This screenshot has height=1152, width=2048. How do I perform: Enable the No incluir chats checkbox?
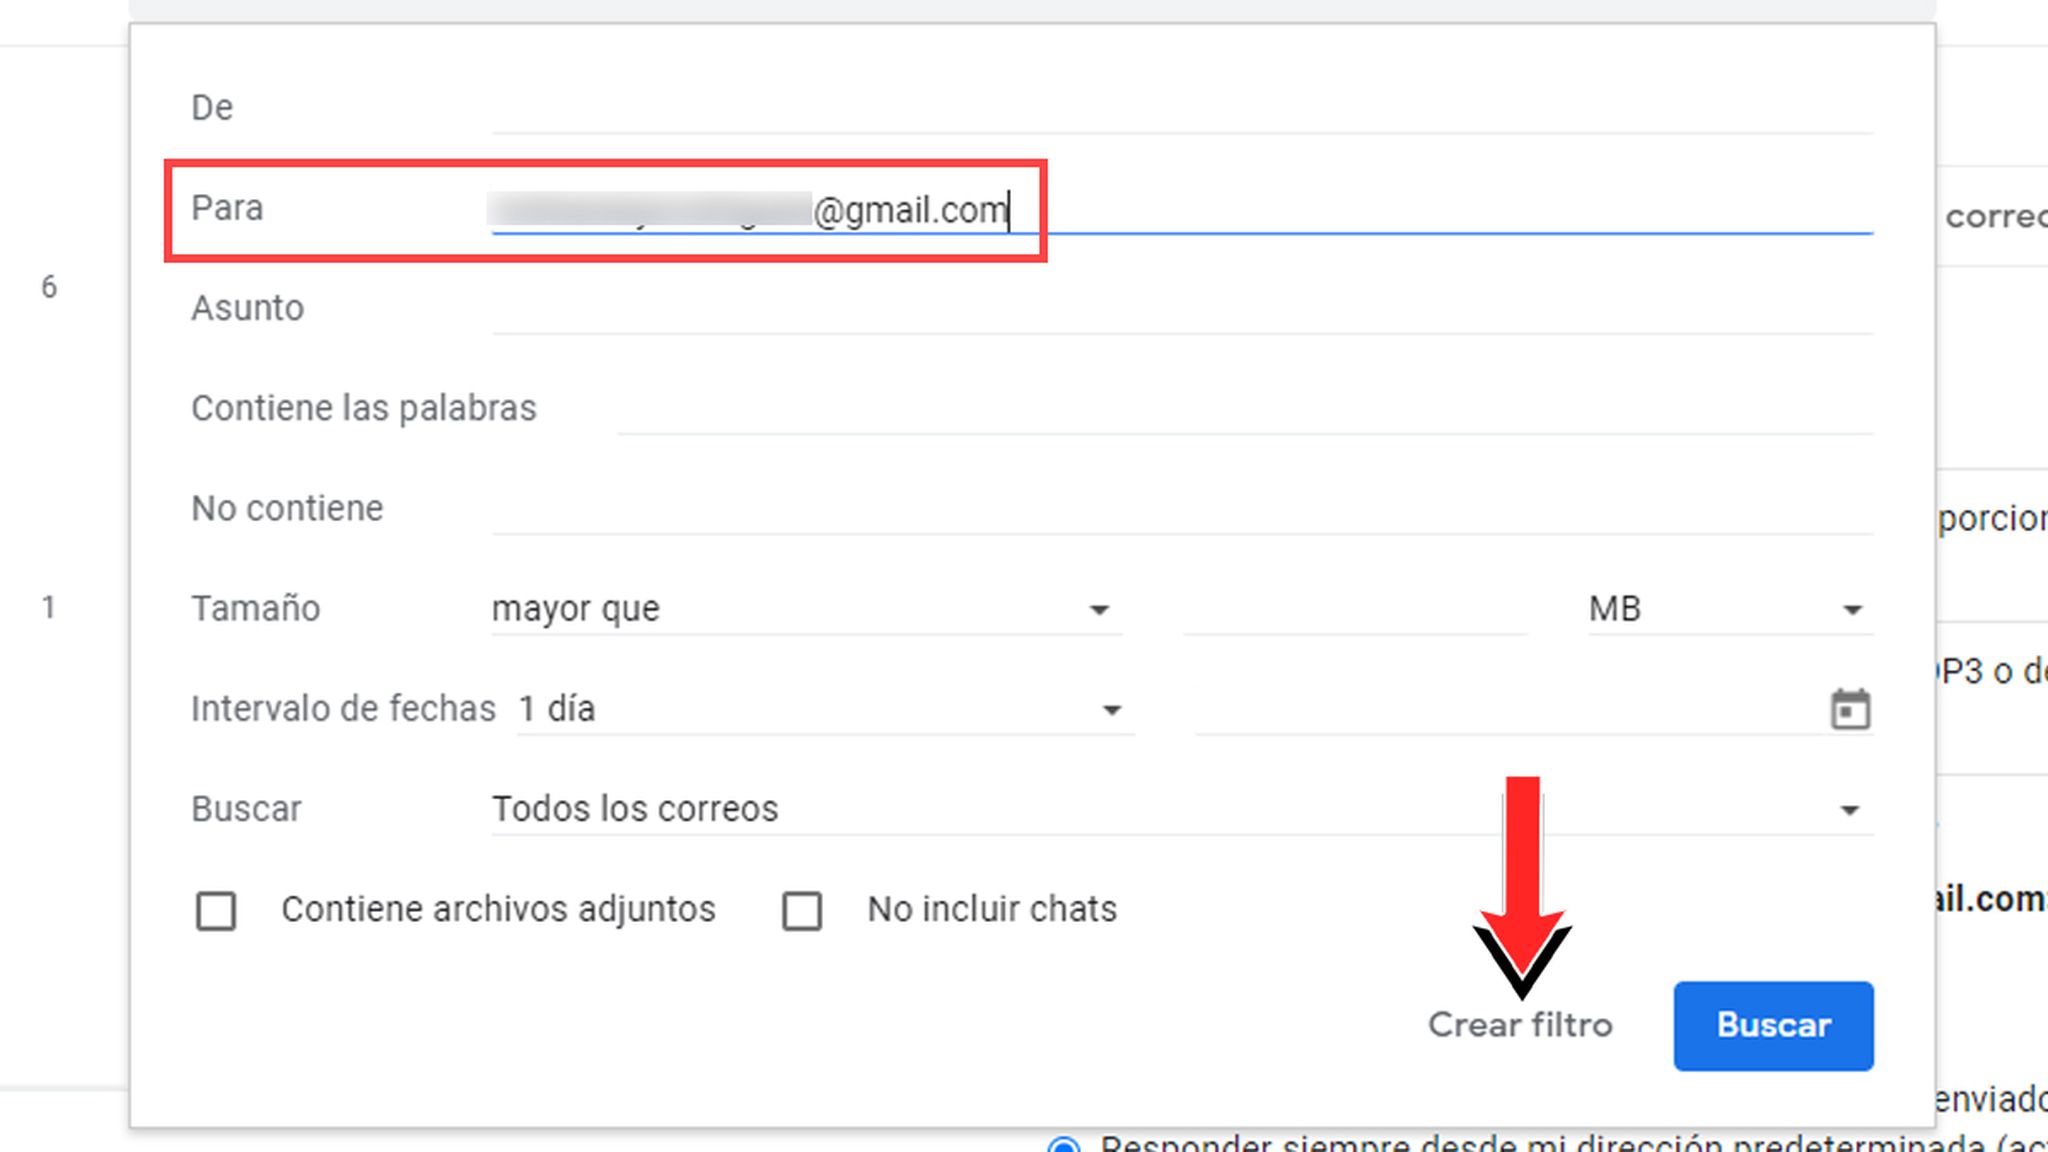coord(802,911)
